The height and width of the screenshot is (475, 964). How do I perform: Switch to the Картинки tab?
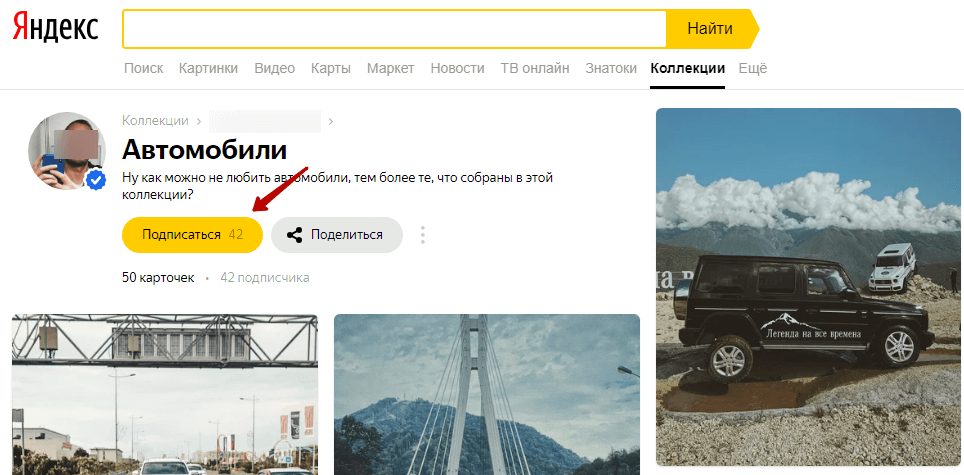[x=208, y=68]
